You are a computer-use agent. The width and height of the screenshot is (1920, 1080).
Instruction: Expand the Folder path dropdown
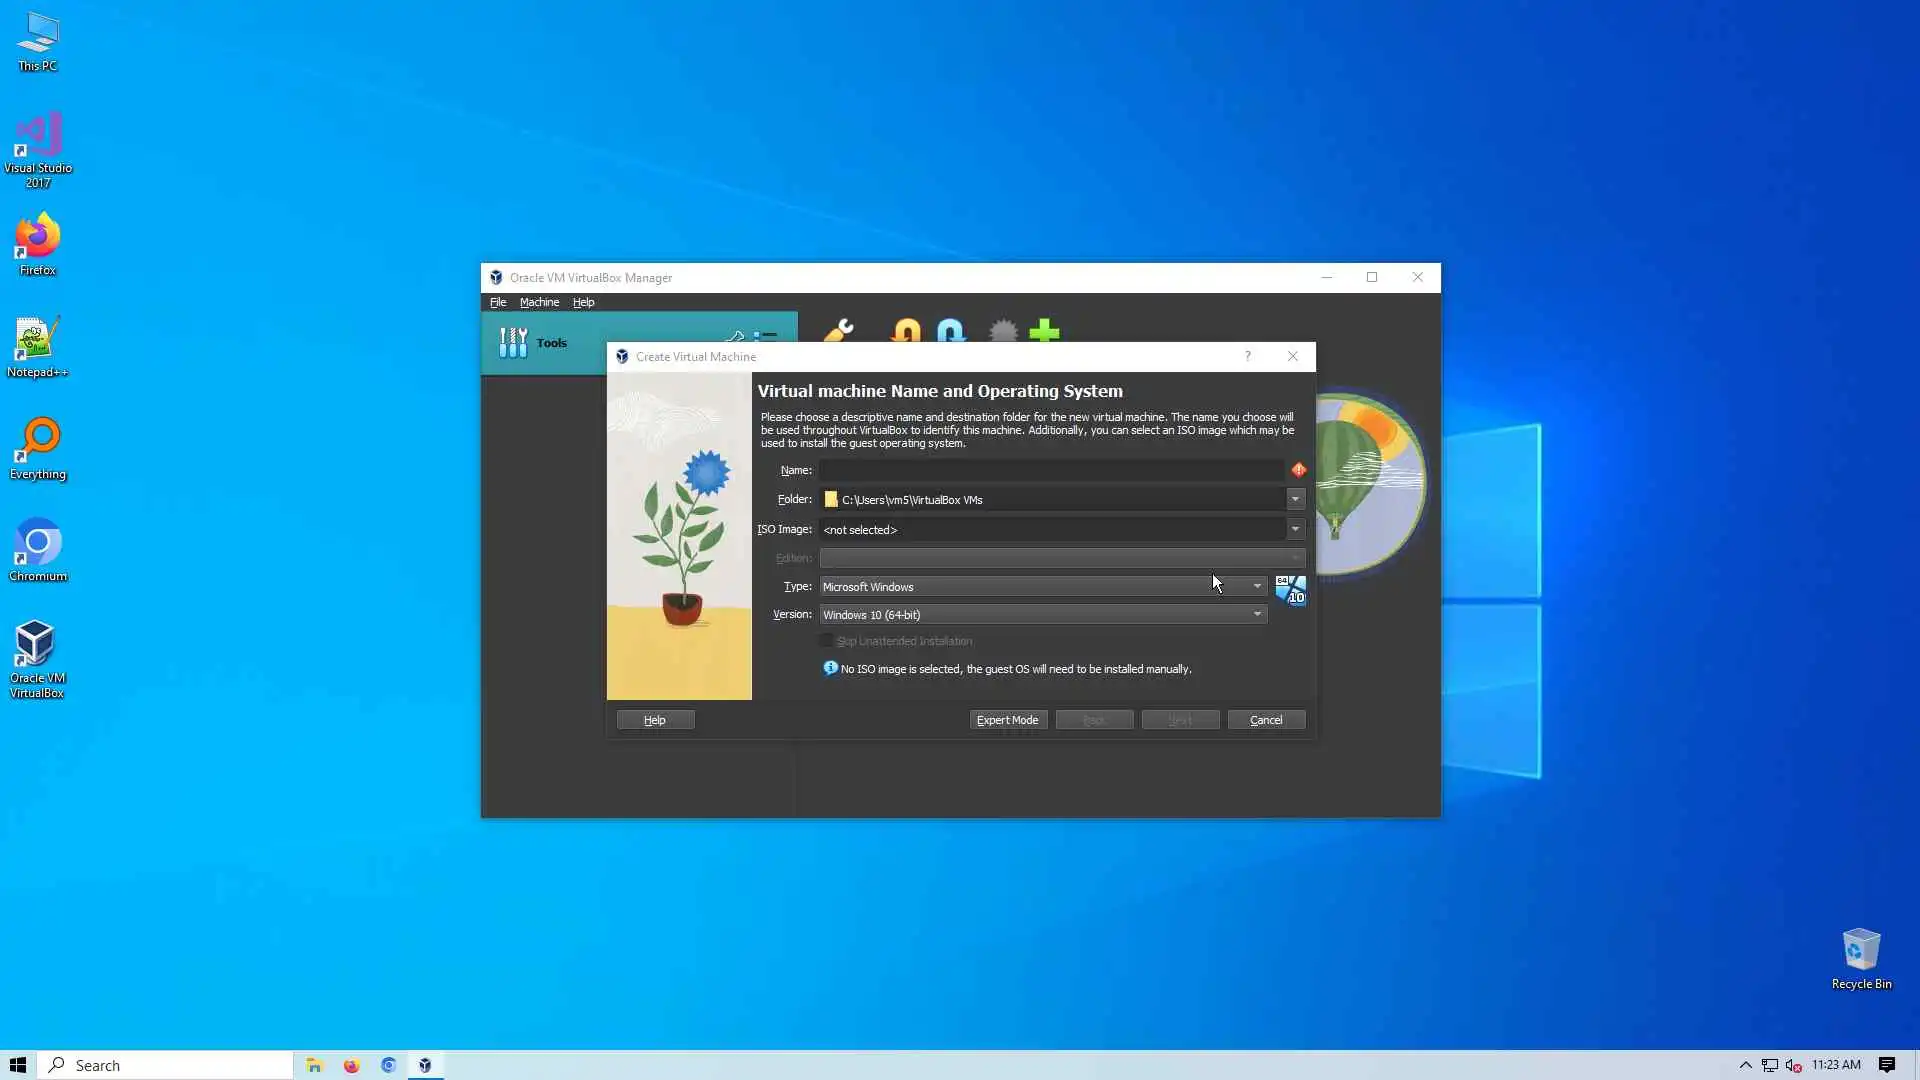(x=1295, y=499)
